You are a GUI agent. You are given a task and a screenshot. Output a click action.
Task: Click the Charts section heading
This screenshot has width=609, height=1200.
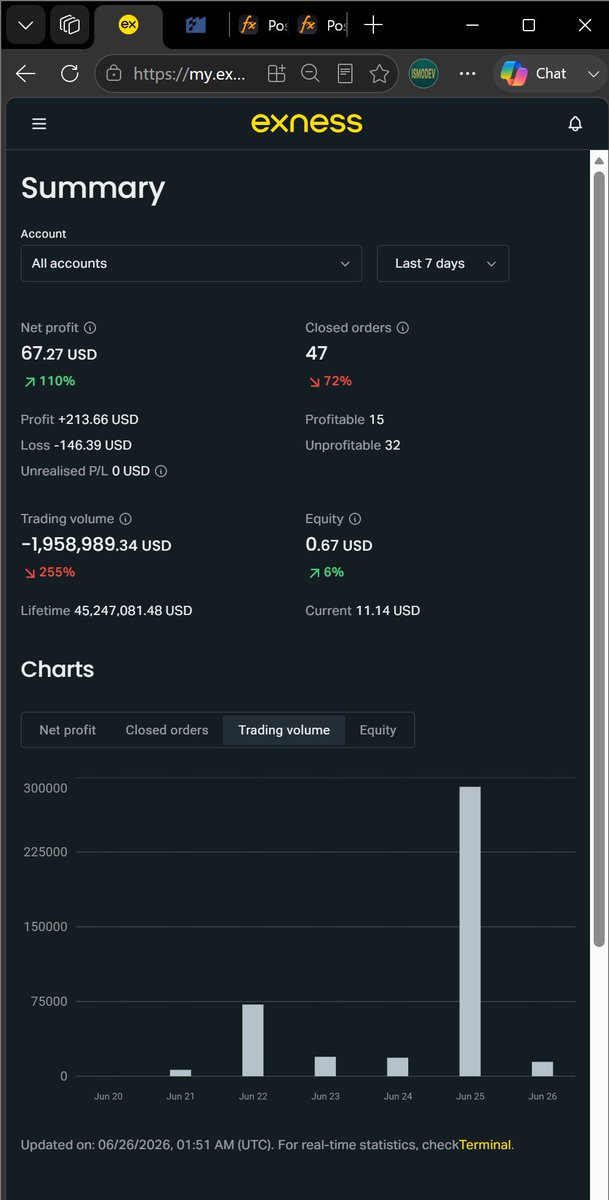coord(57,669)
